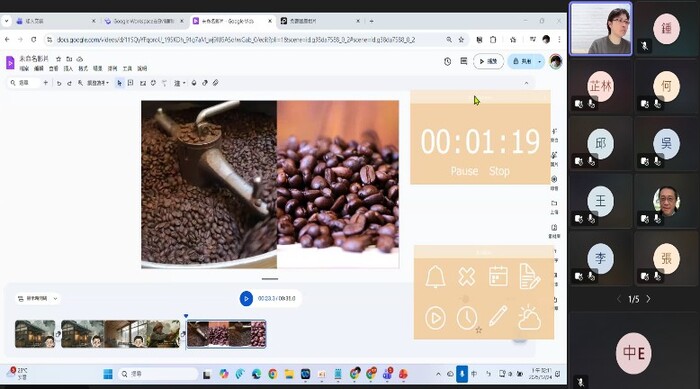Open the second menu in the menu bar
The image size is (700, 389).
point(39,69)
